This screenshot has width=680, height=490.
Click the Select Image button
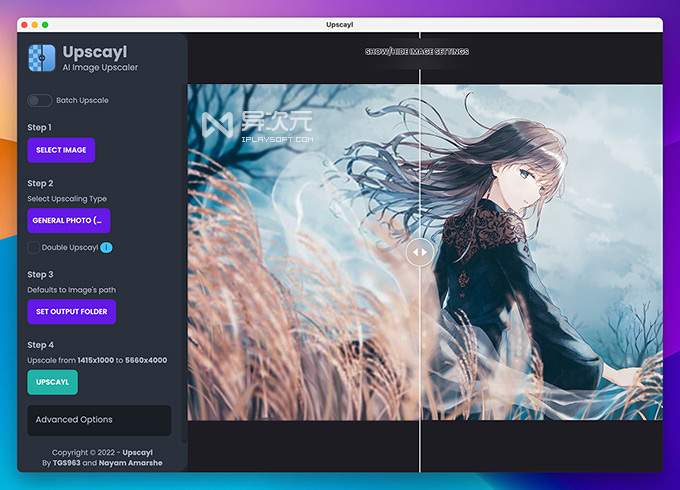coord(61,150)
